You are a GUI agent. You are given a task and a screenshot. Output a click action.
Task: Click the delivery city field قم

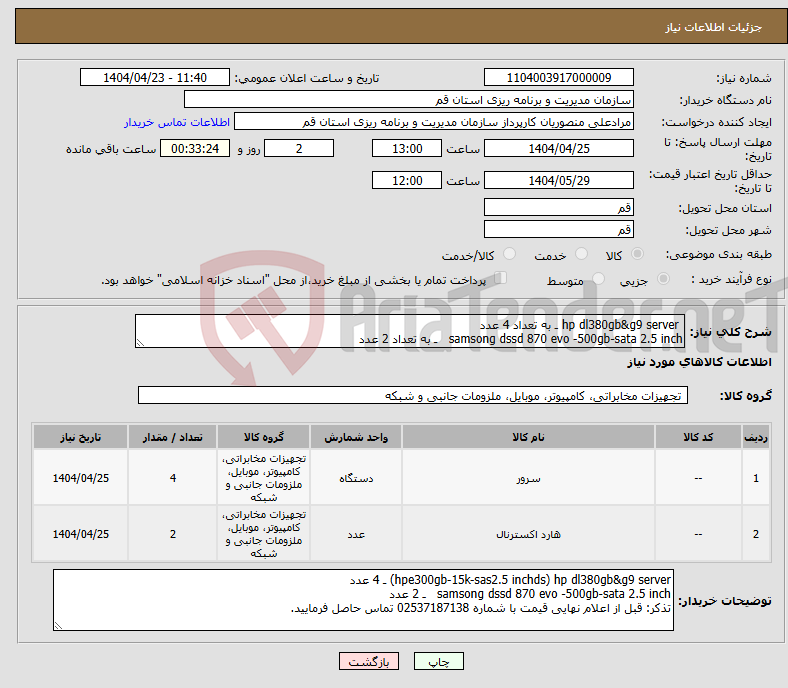(558, 229)
